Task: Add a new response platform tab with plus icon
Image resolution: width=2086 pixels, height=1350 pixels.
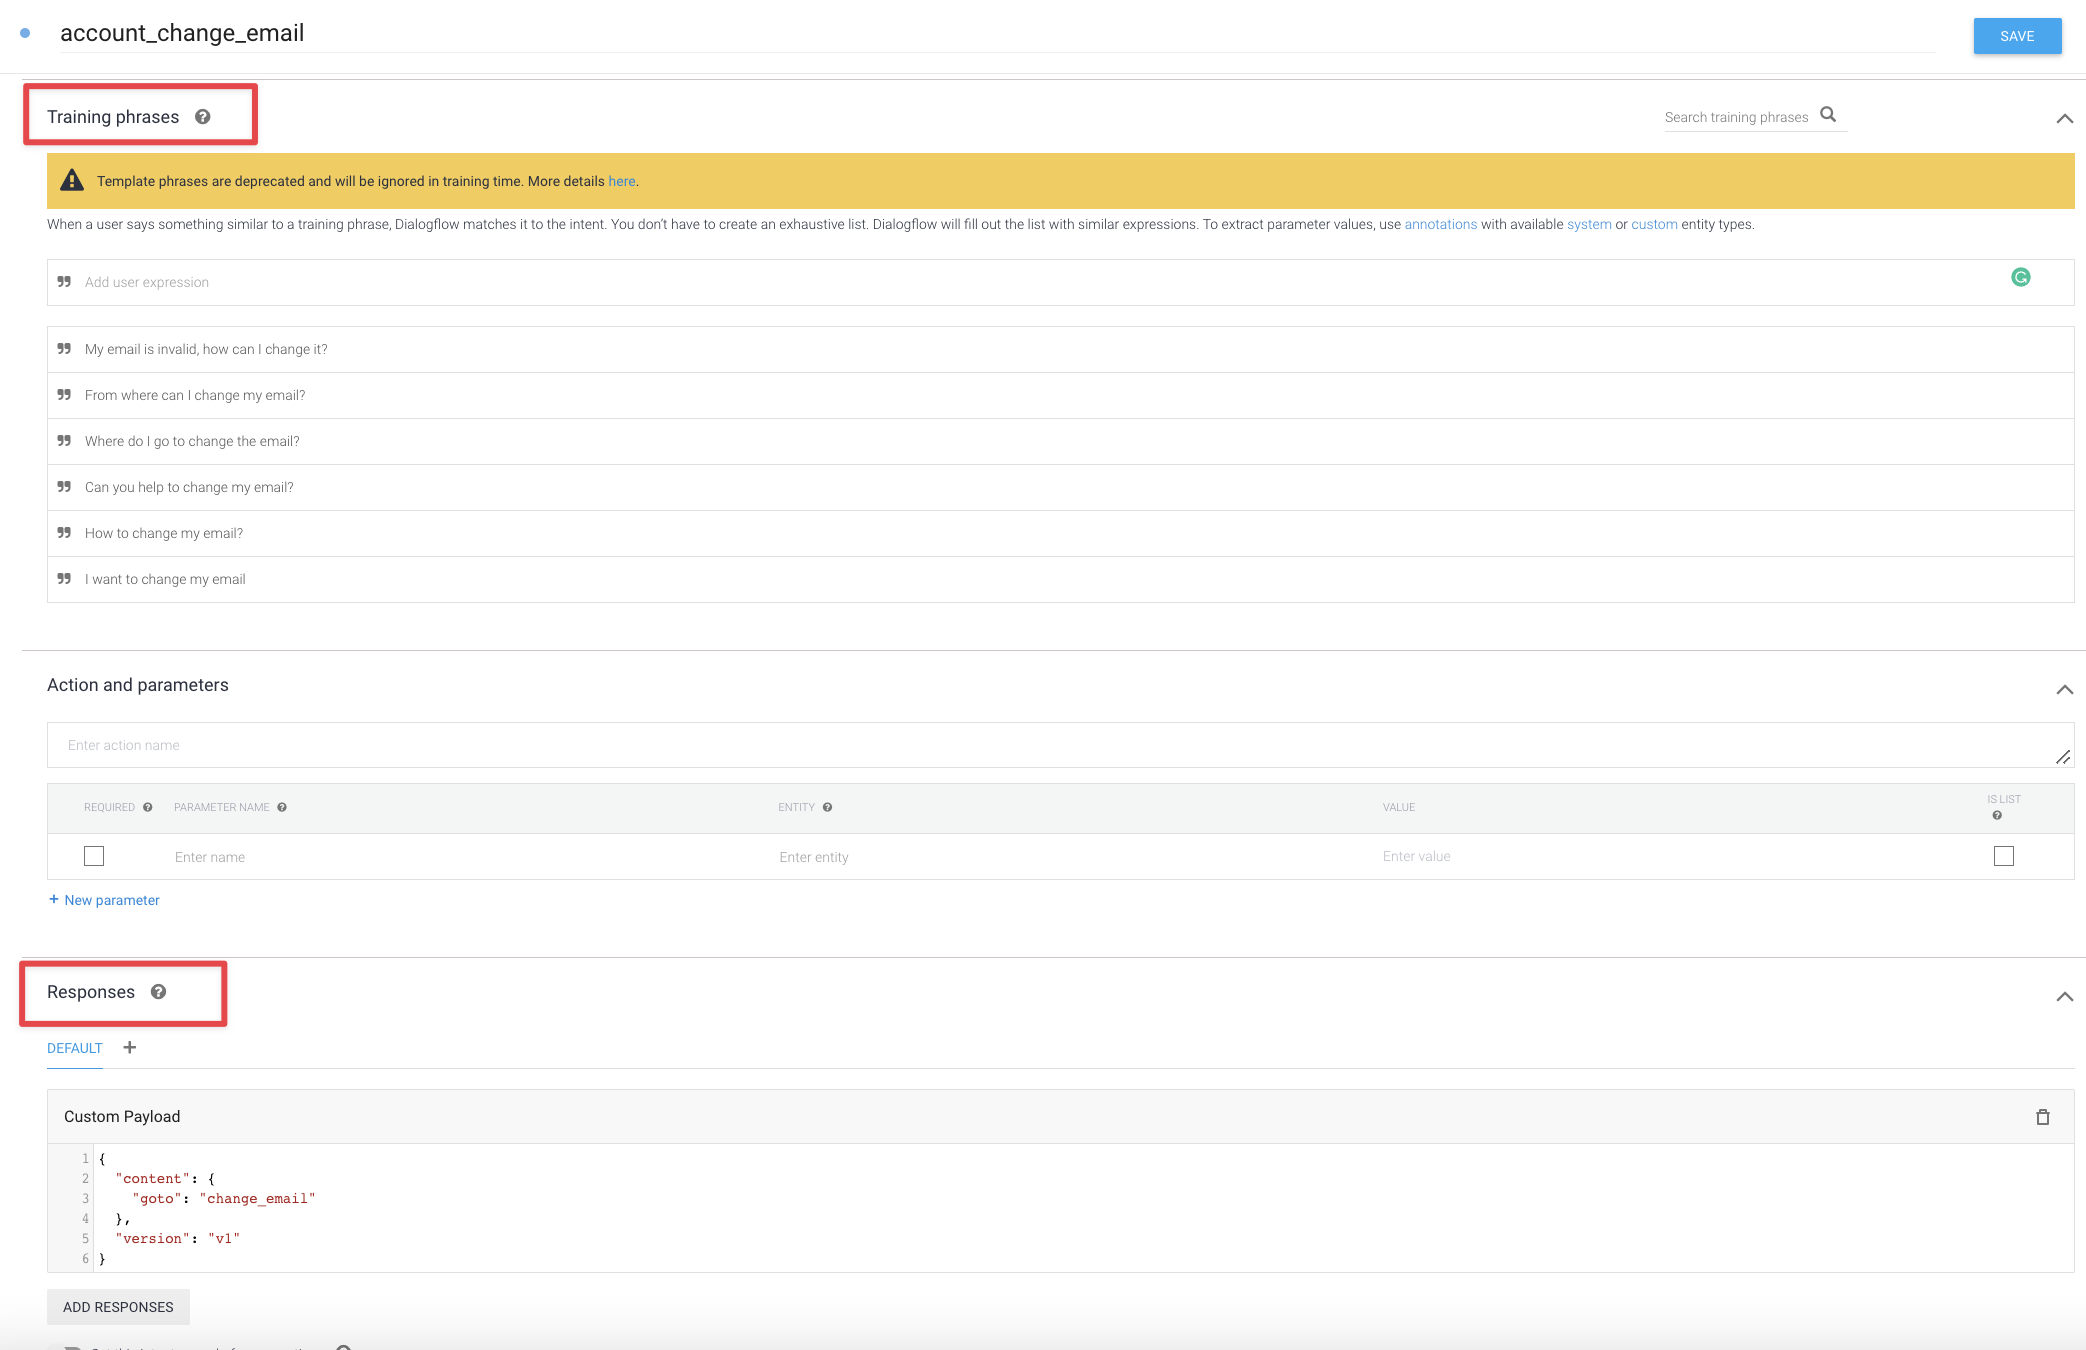Action: 129,1047
